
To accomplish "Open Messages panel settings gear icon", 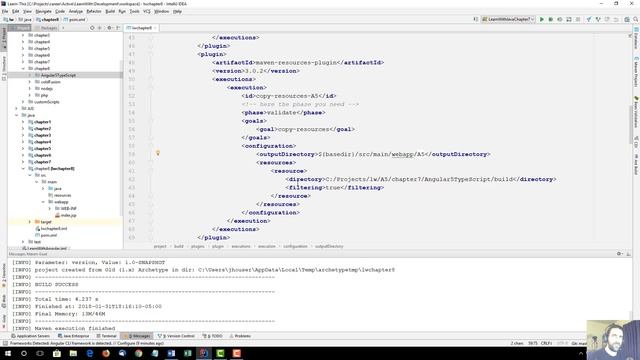I will point(619,253).
